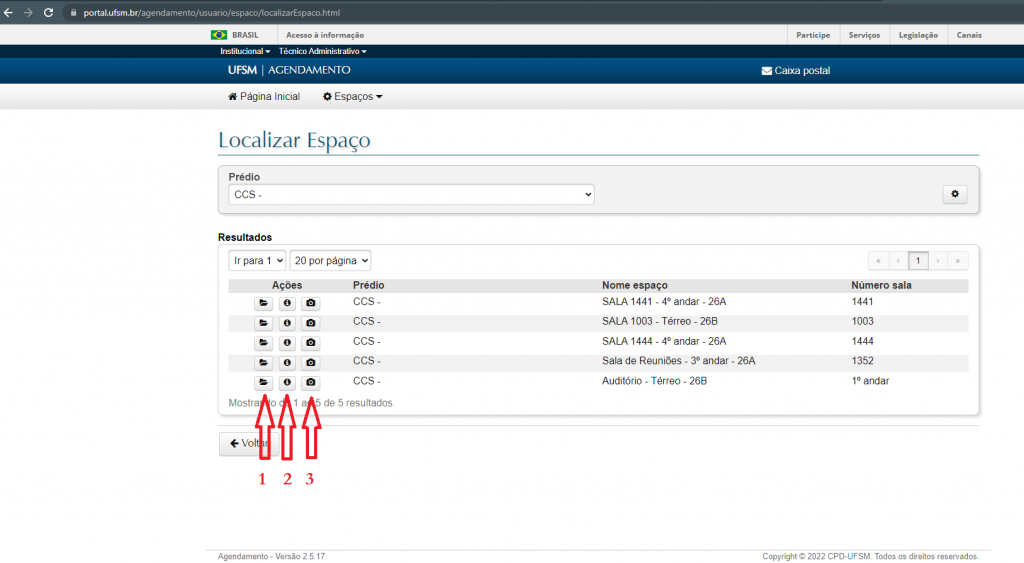Viewport: 1024px width, 563px height.
Task: Show info icon for Auditório row
Action: coord(287,382)
